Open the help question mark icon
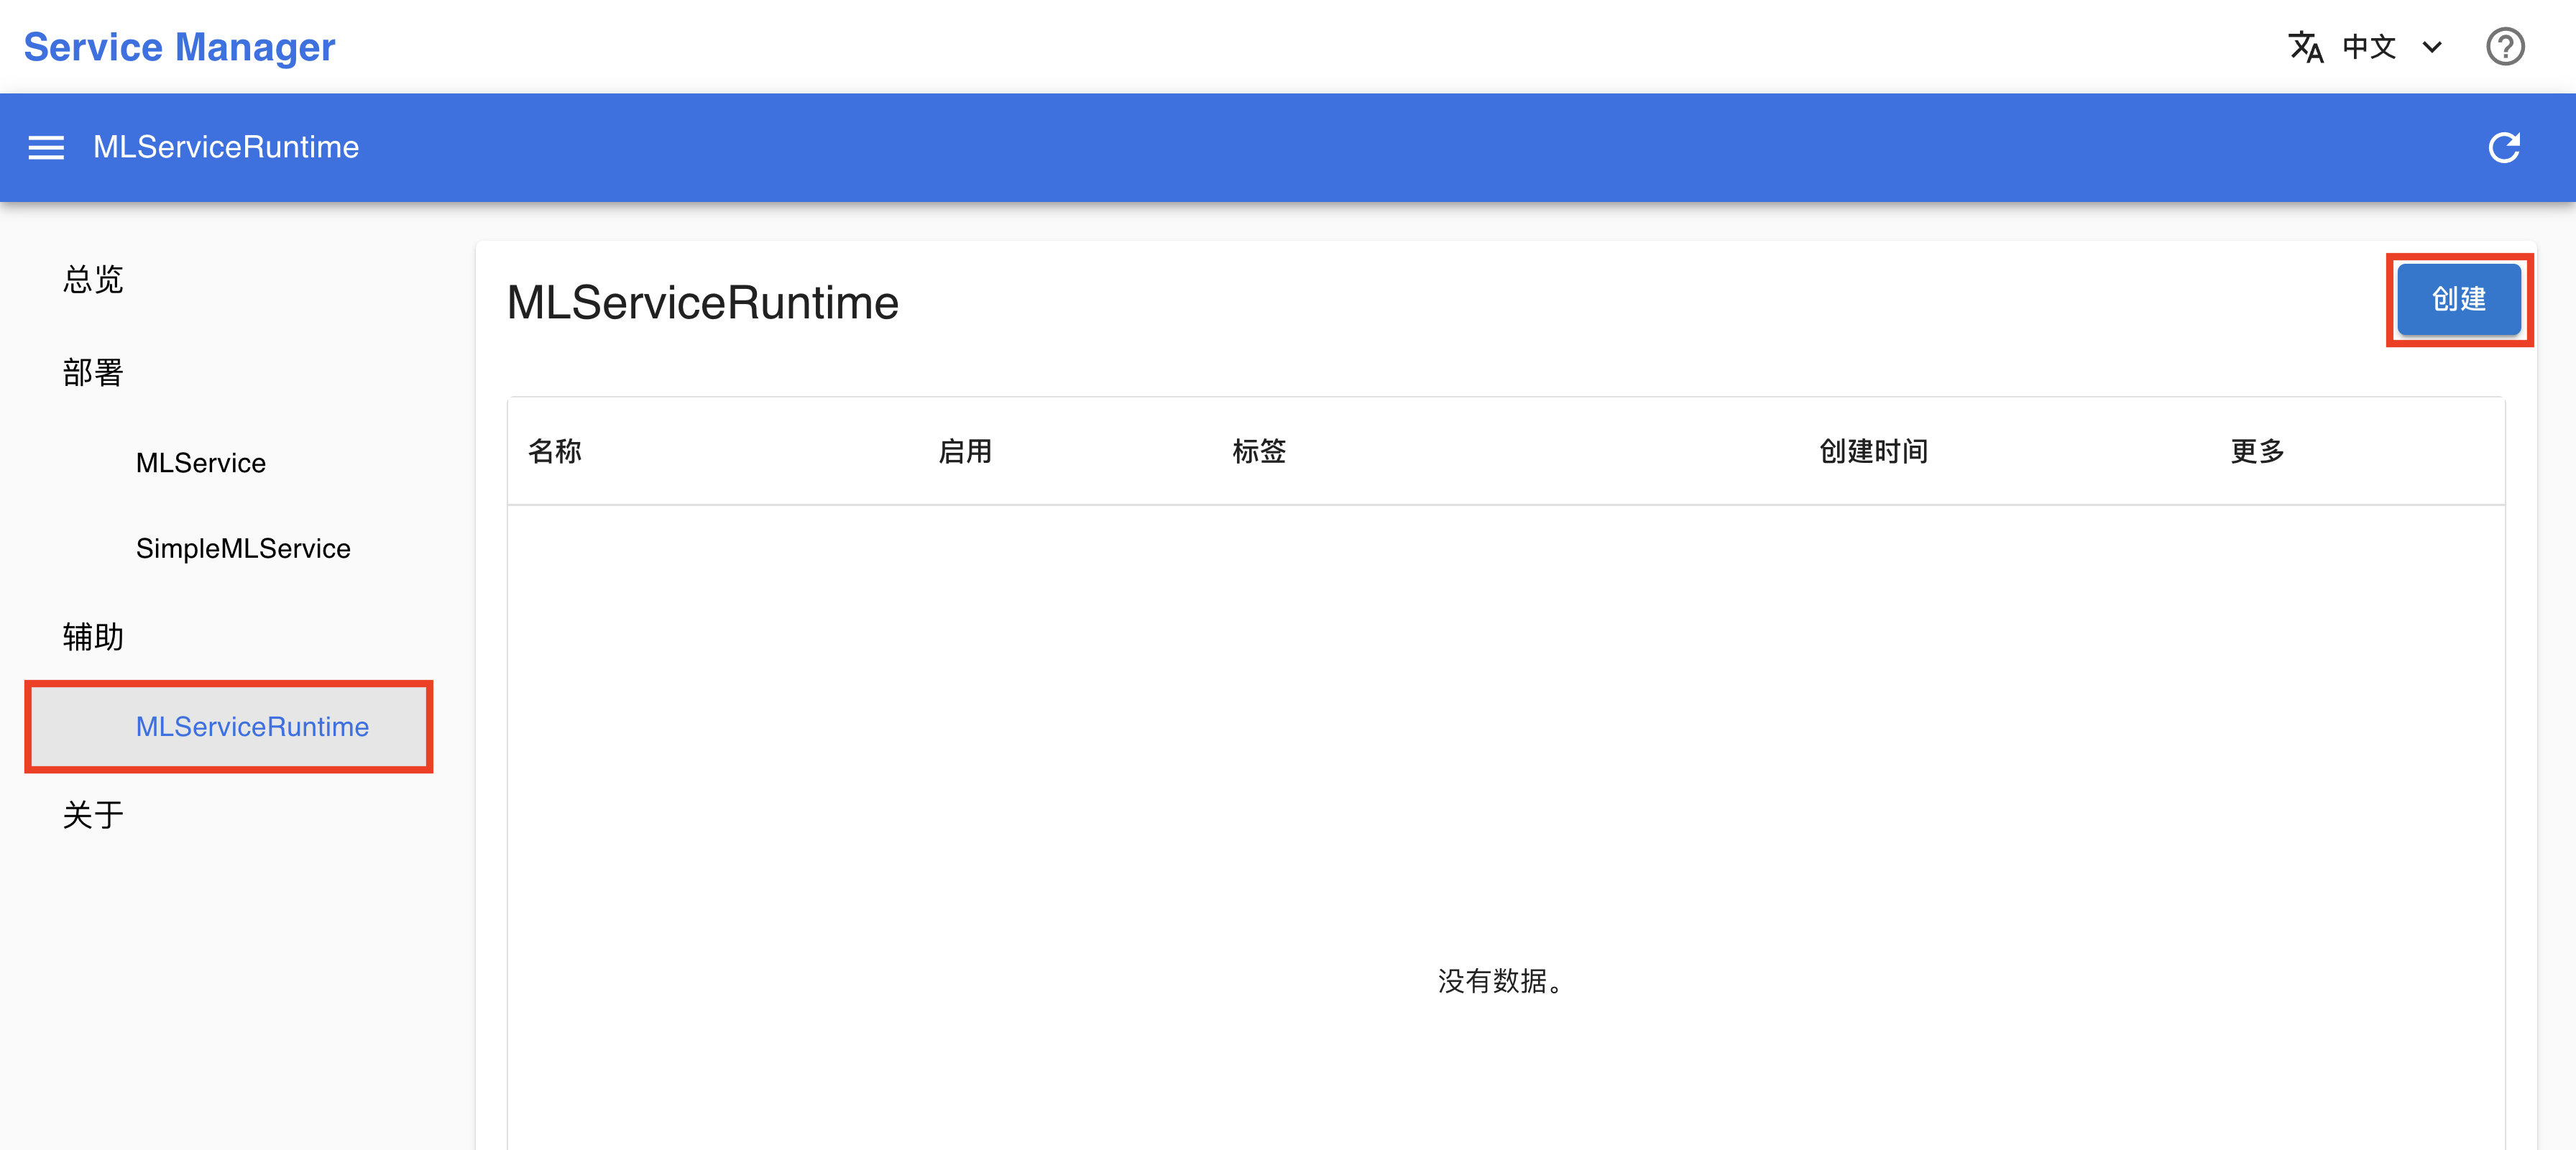Viewport: 2576px width, 1150px height. pyautogui.click(x=2504, y=47)
